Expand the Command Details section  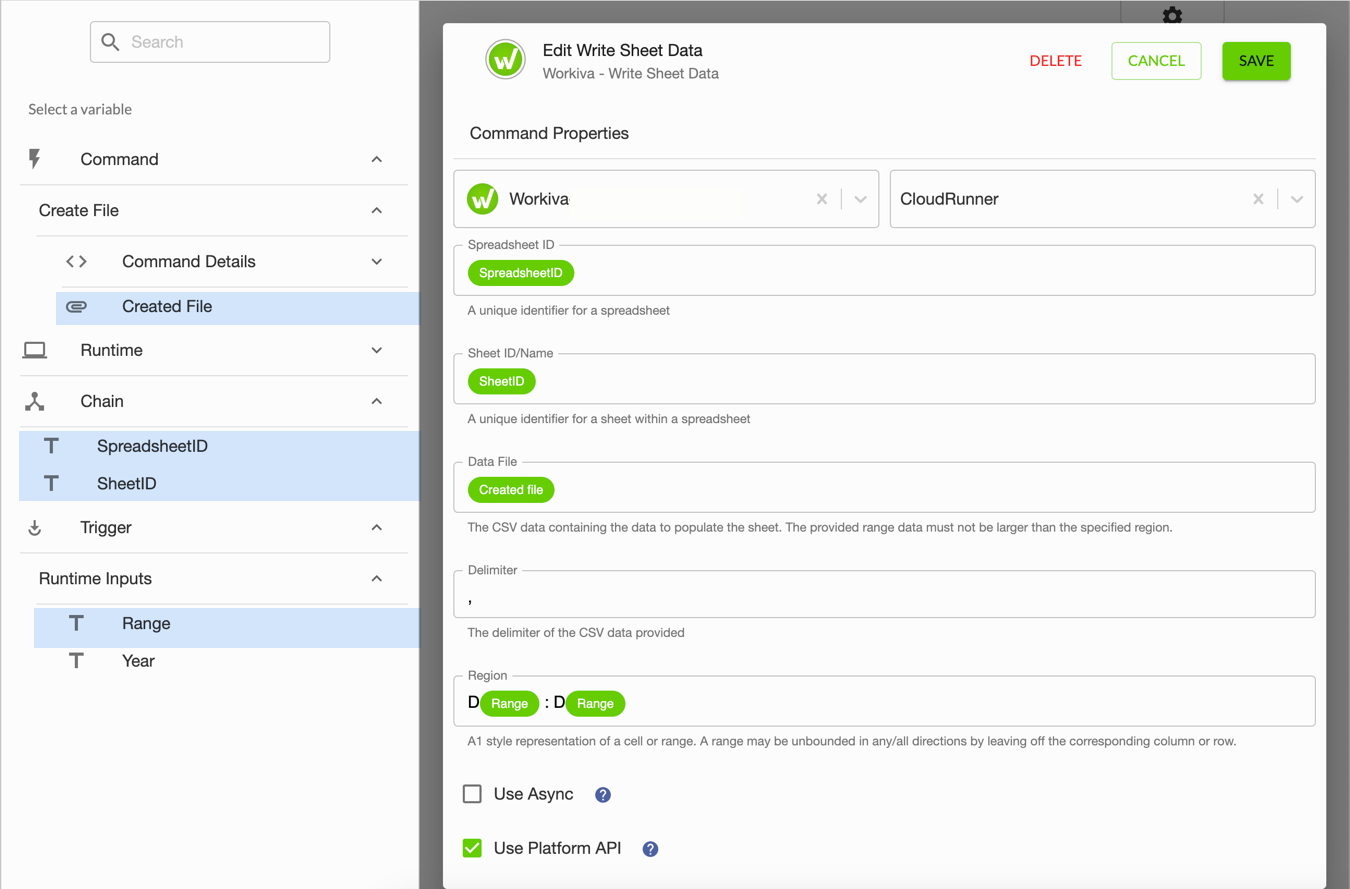click(x=377, y=261)
